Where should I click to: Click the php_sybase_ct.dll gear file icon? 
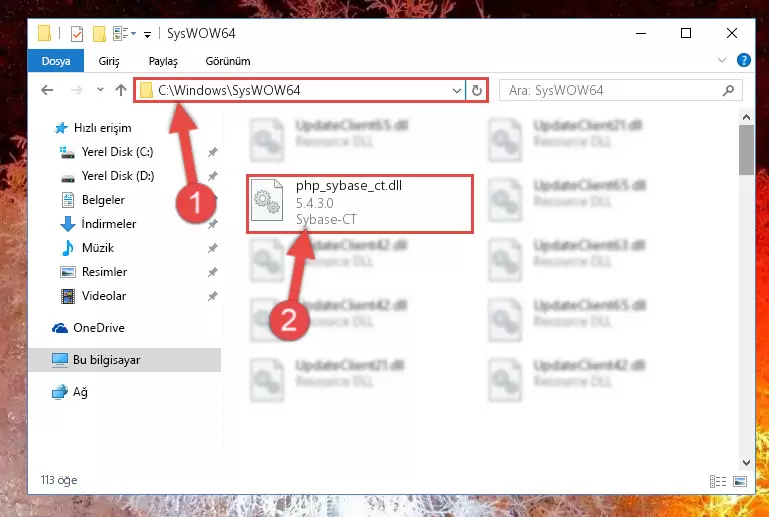(267, 200)
